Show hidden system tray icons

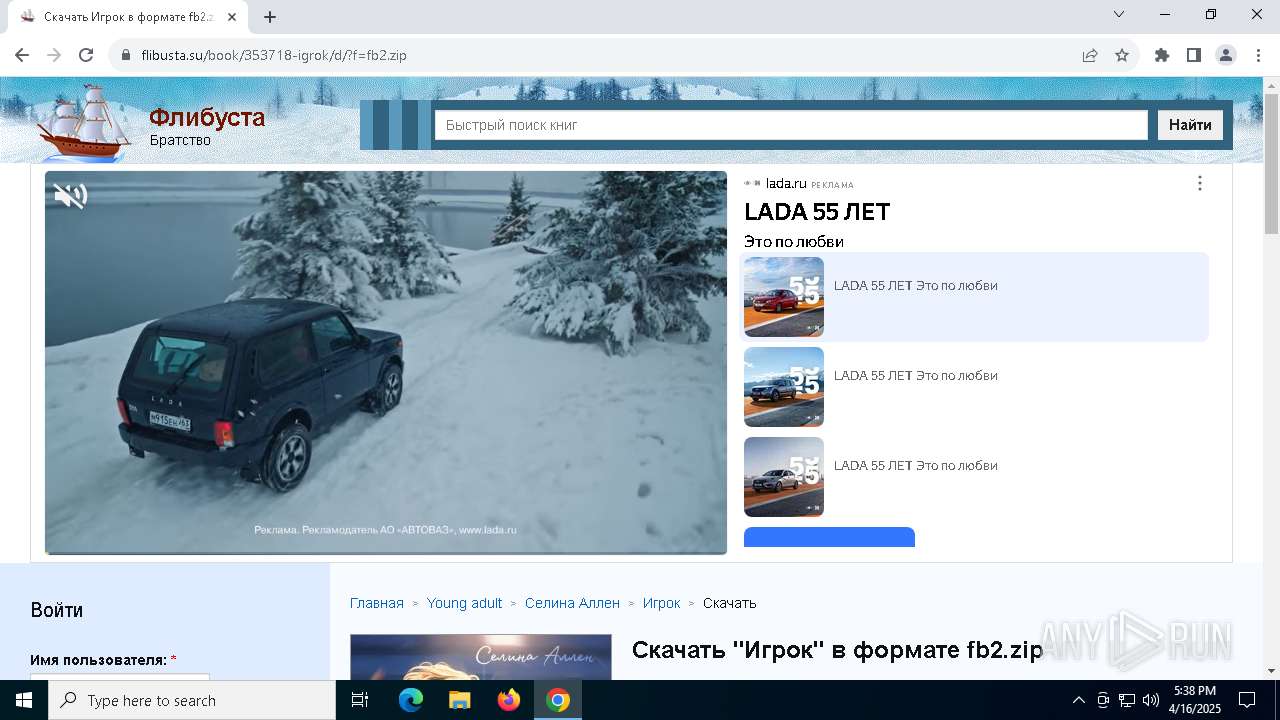1078,700
